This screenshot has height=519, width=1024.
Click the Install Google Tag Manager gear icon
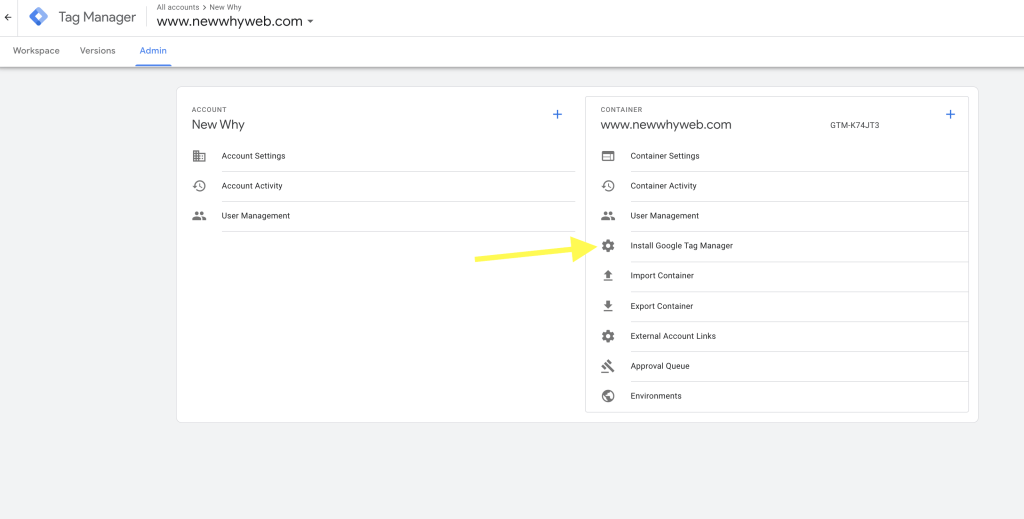point(608,246)
